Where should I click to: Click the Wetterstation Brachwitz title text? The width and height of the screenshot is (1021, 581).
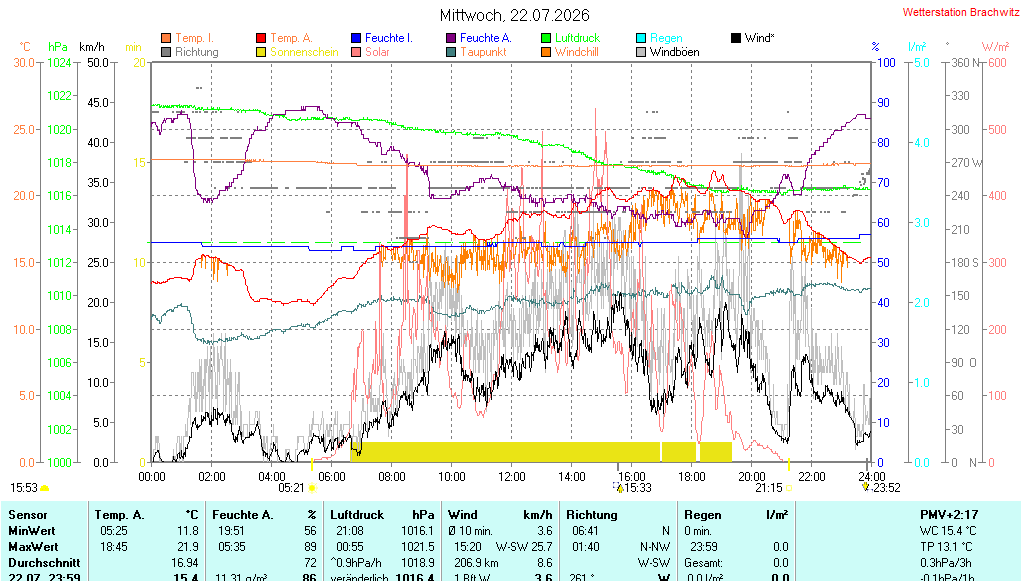[960, 12]
